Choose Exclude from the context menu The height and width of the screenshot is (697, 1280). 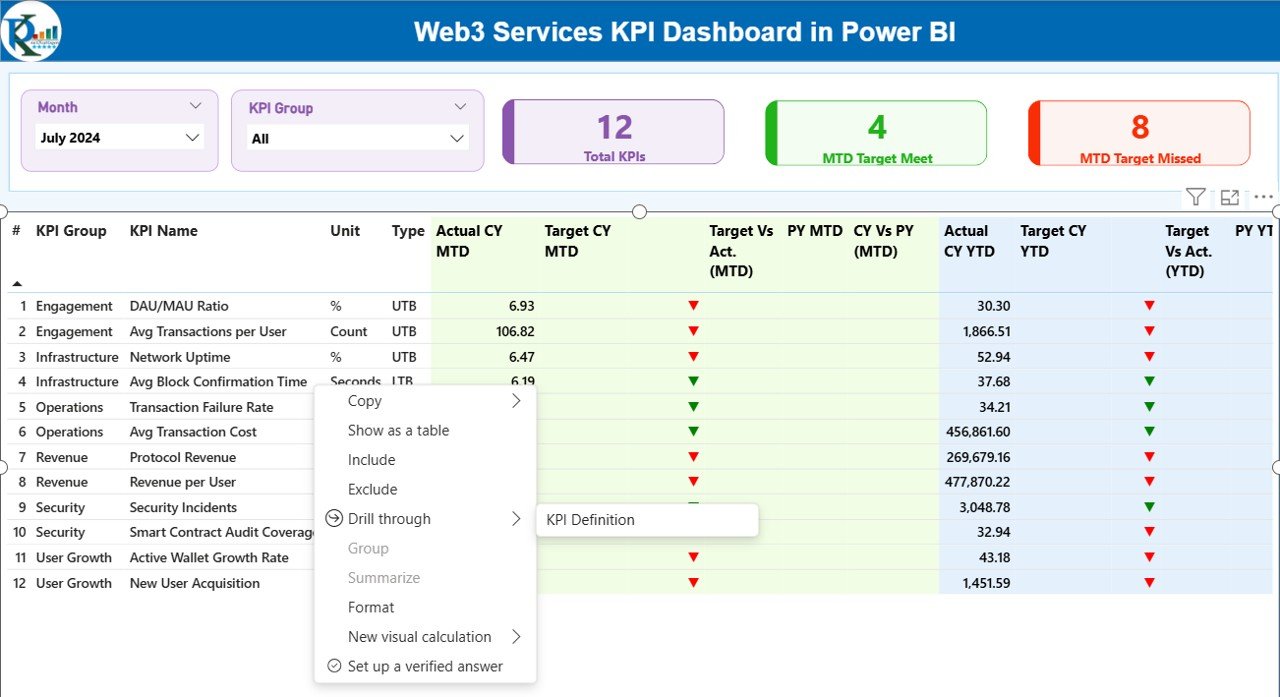point(372,489)
